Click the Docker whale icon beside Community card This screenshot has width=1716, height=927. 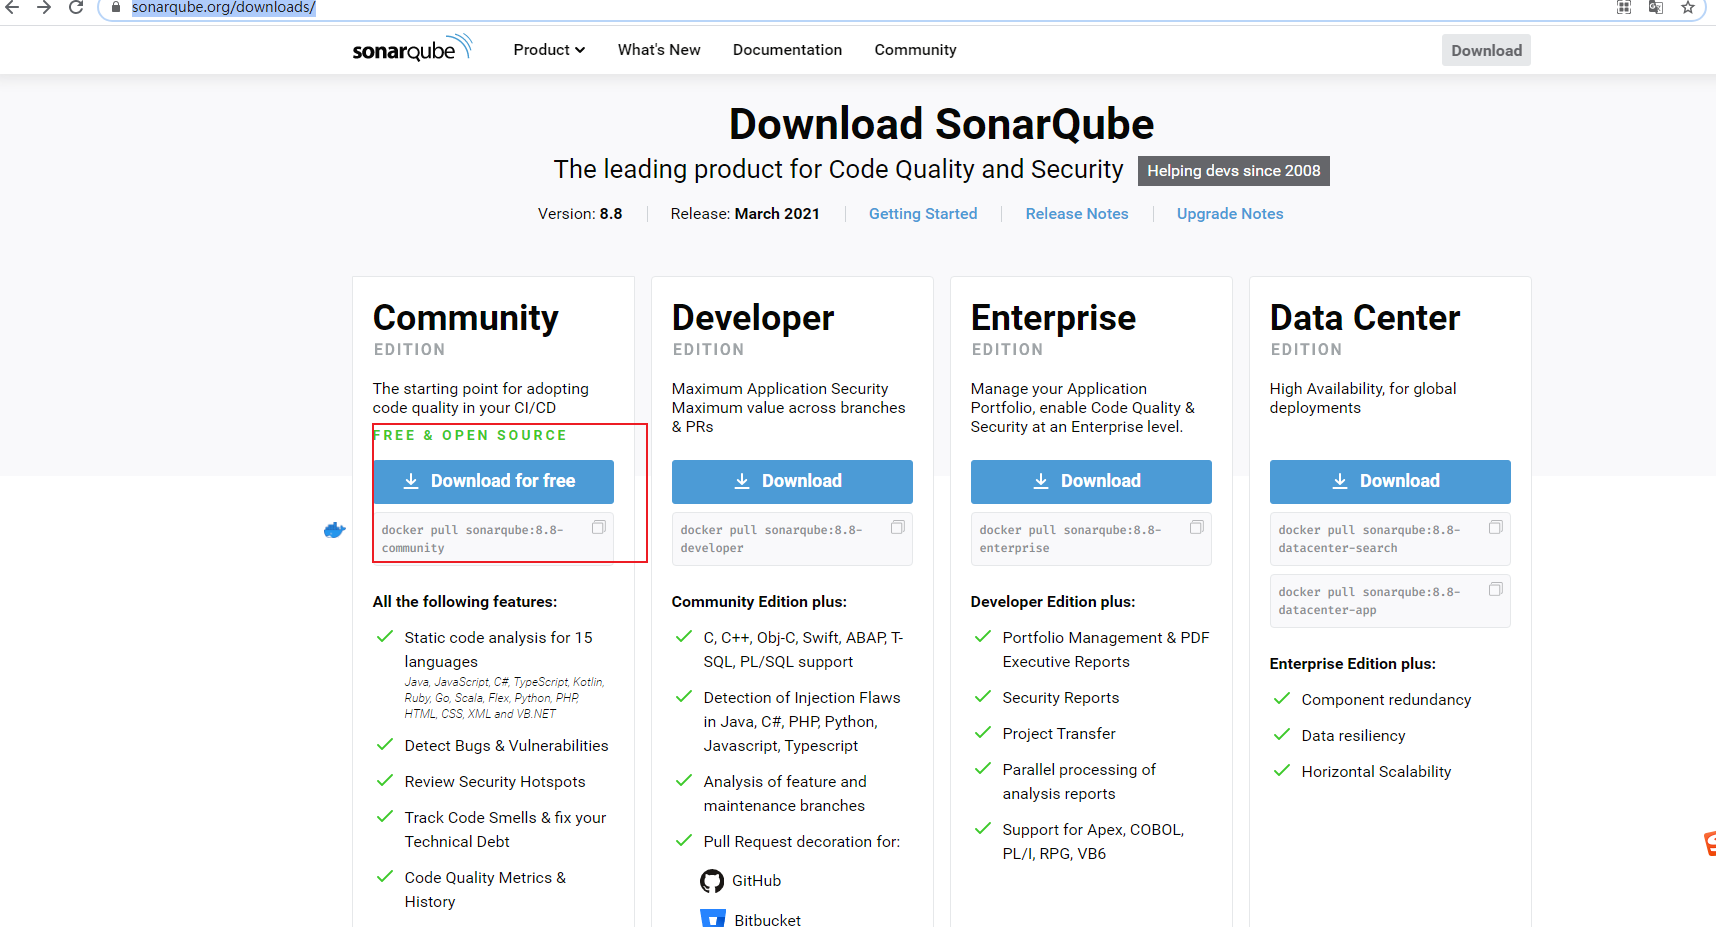coord(334,531)
